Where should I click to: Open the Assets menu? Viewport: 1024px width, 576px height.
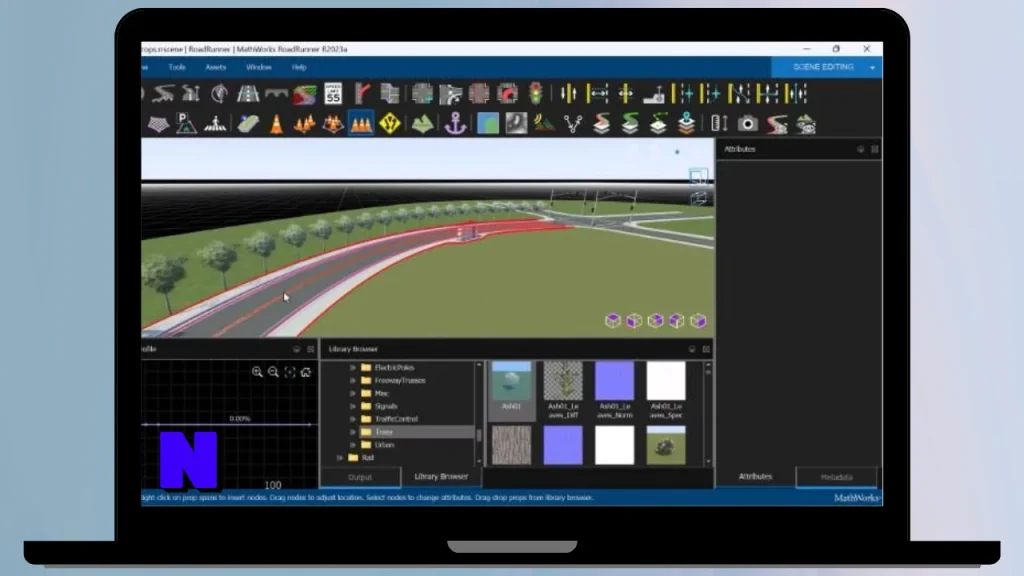click(216, 67)
